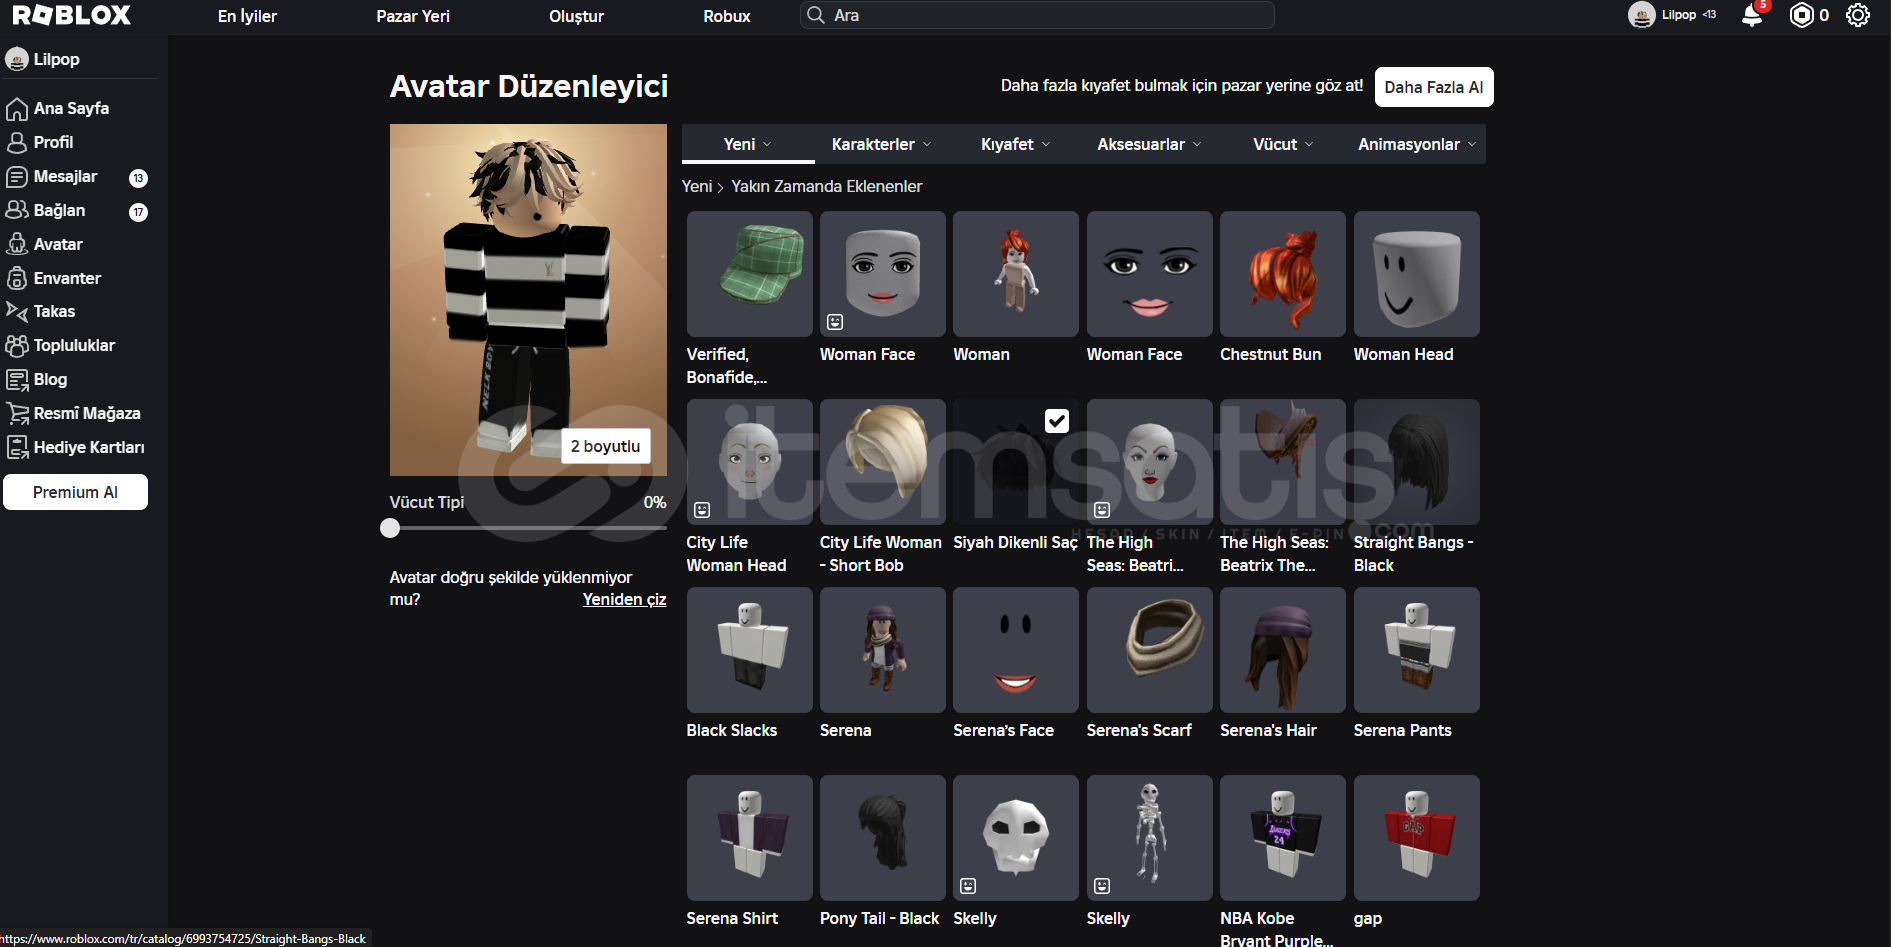Open Resmî Mağaza in the sidebar
Viewport: 1891px width, 947px height.
86,413
